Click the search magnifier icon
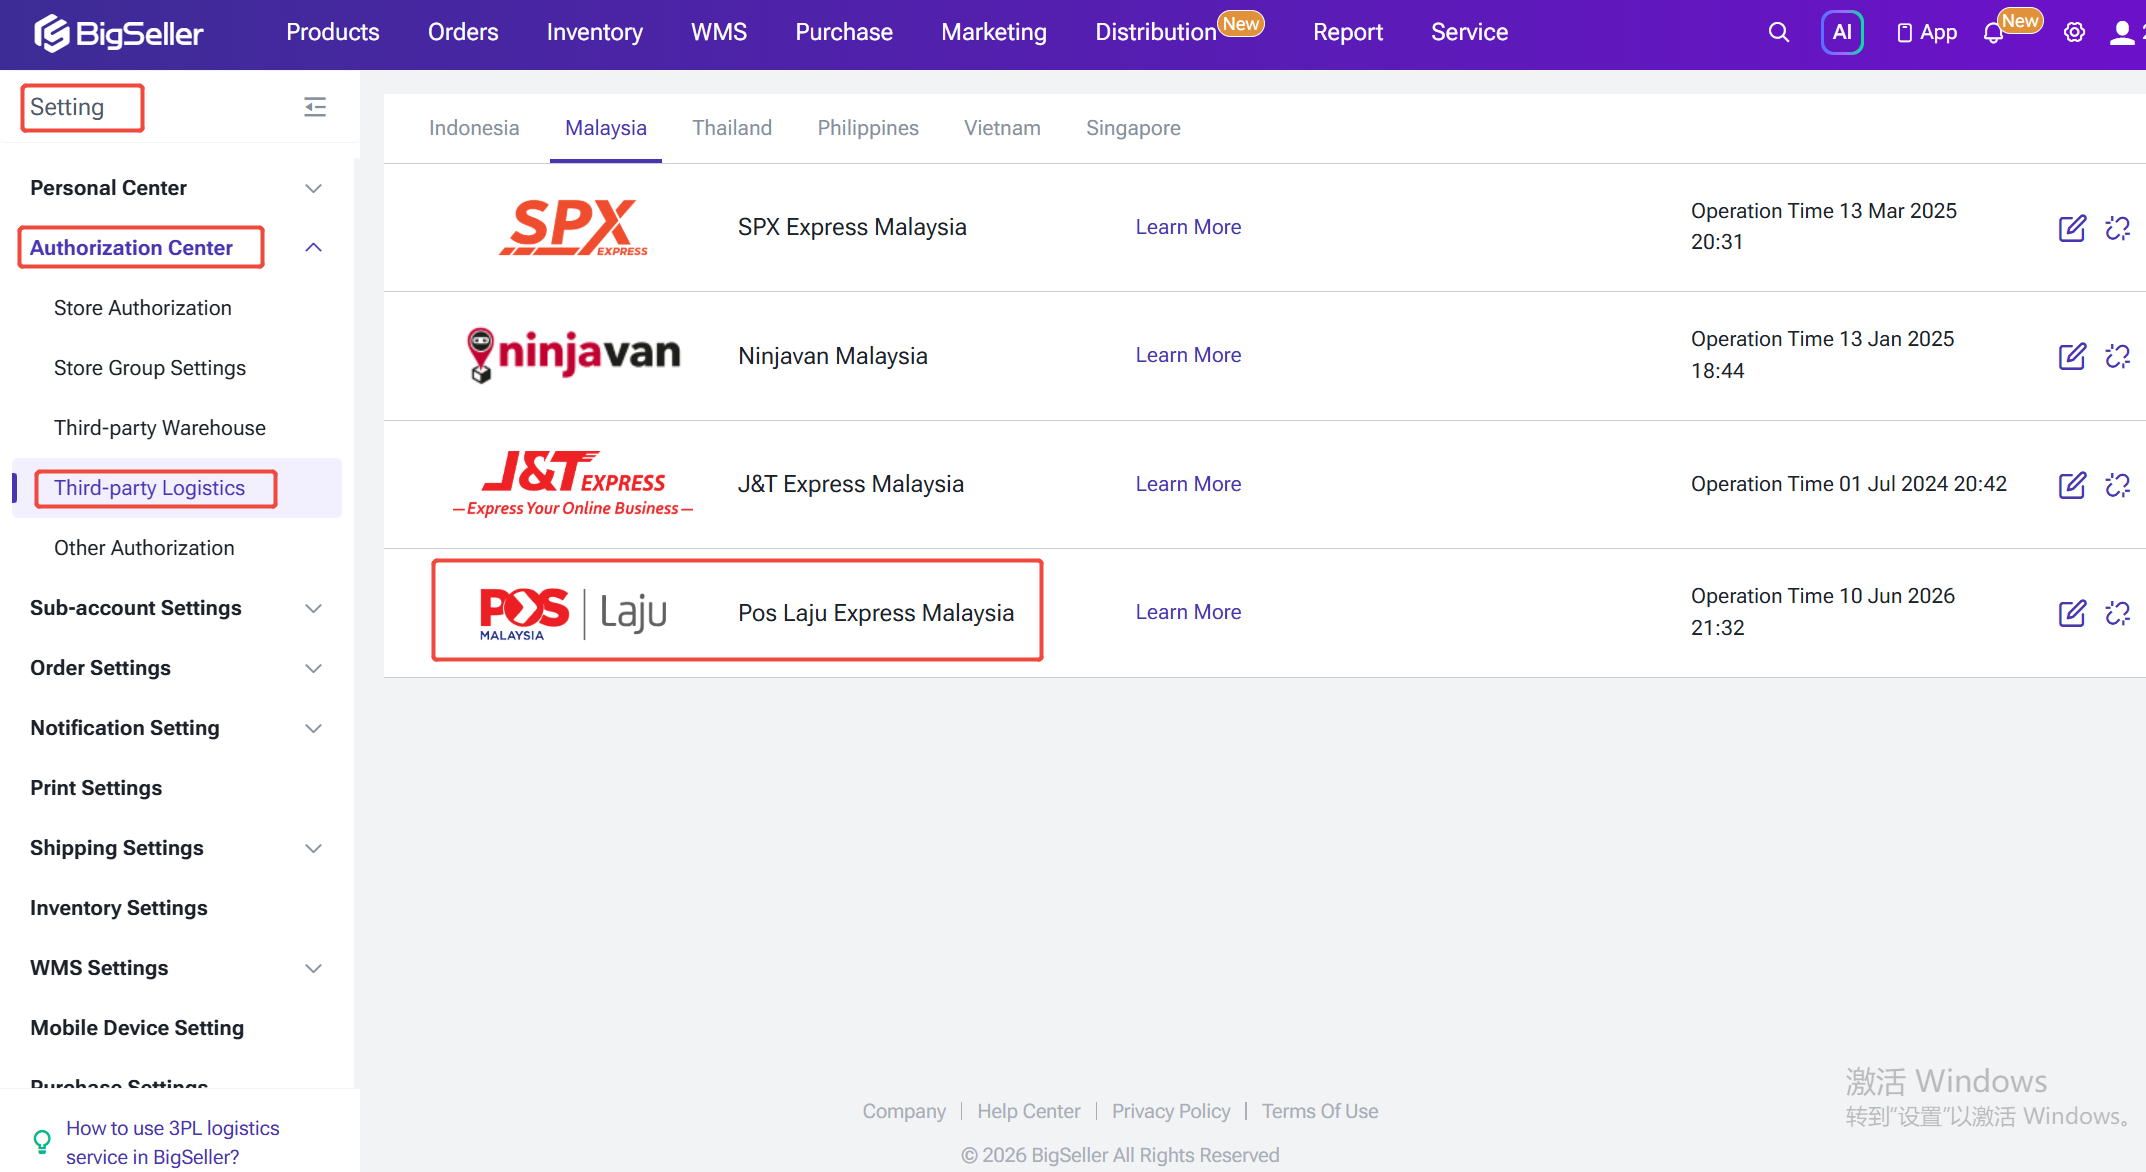The width and height of the screenshot is (2146, 1172). point(1778,32)
